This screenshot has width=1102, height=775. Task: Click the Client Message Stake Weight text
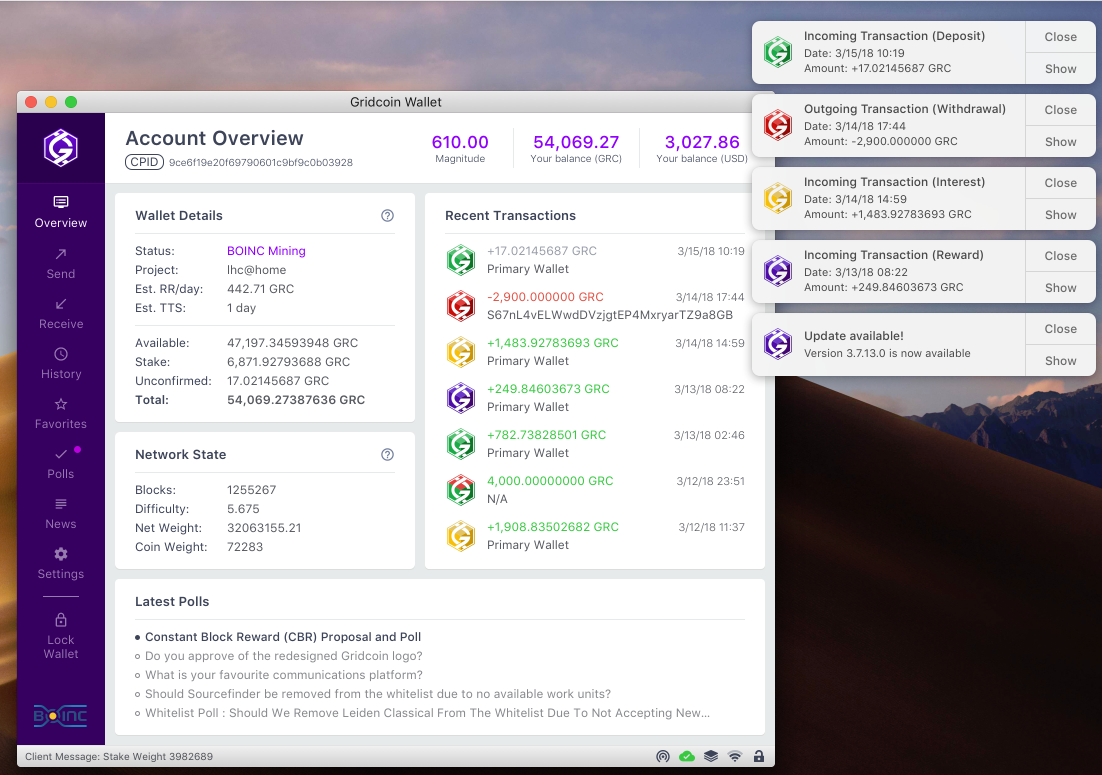119,757
